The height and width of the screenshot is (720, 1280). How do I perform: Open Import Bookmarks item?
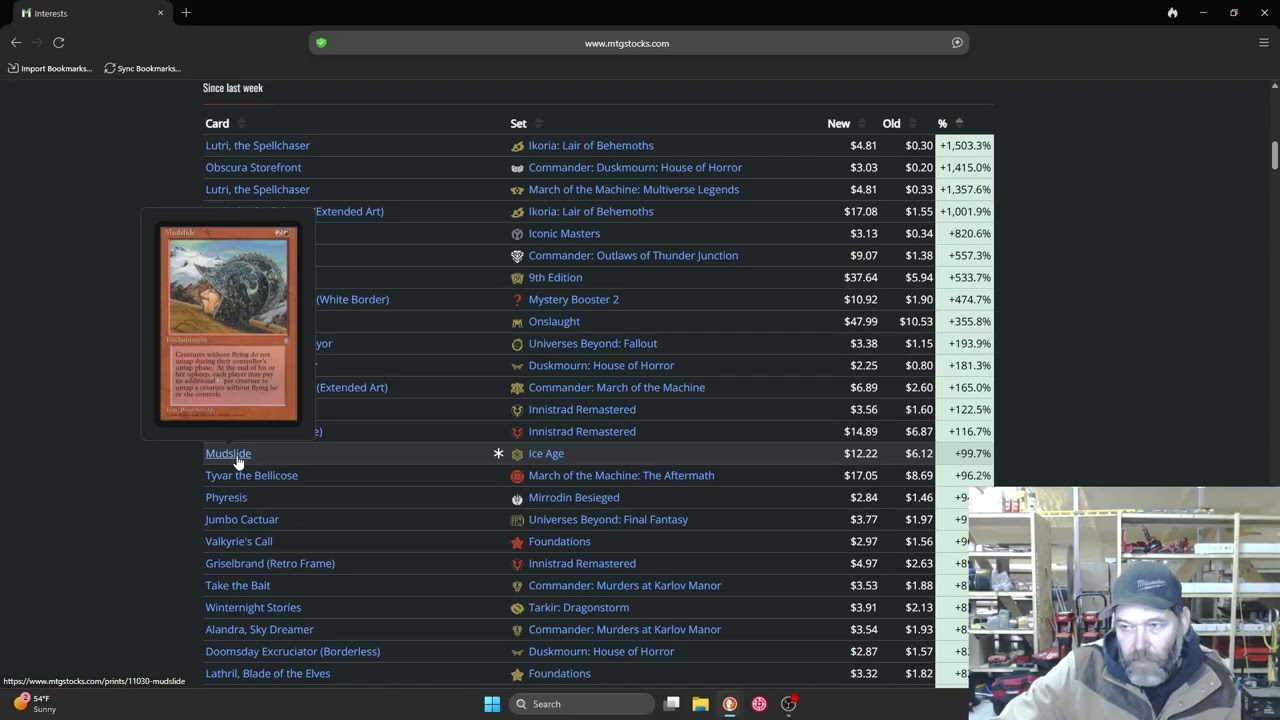pyautogui.click(x=50, y=68)
